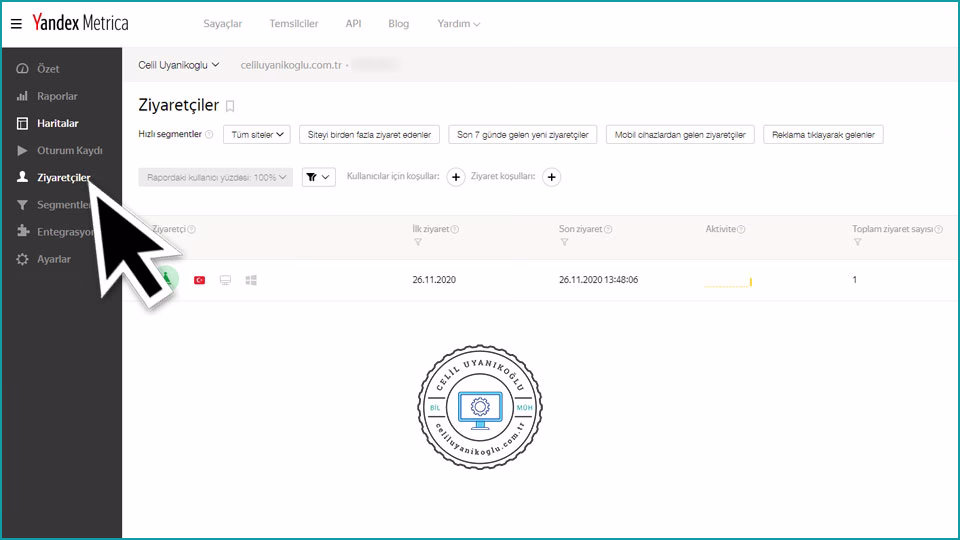Expand the Yardım menu
Screen dimensions: 960x540
[458, 24]
